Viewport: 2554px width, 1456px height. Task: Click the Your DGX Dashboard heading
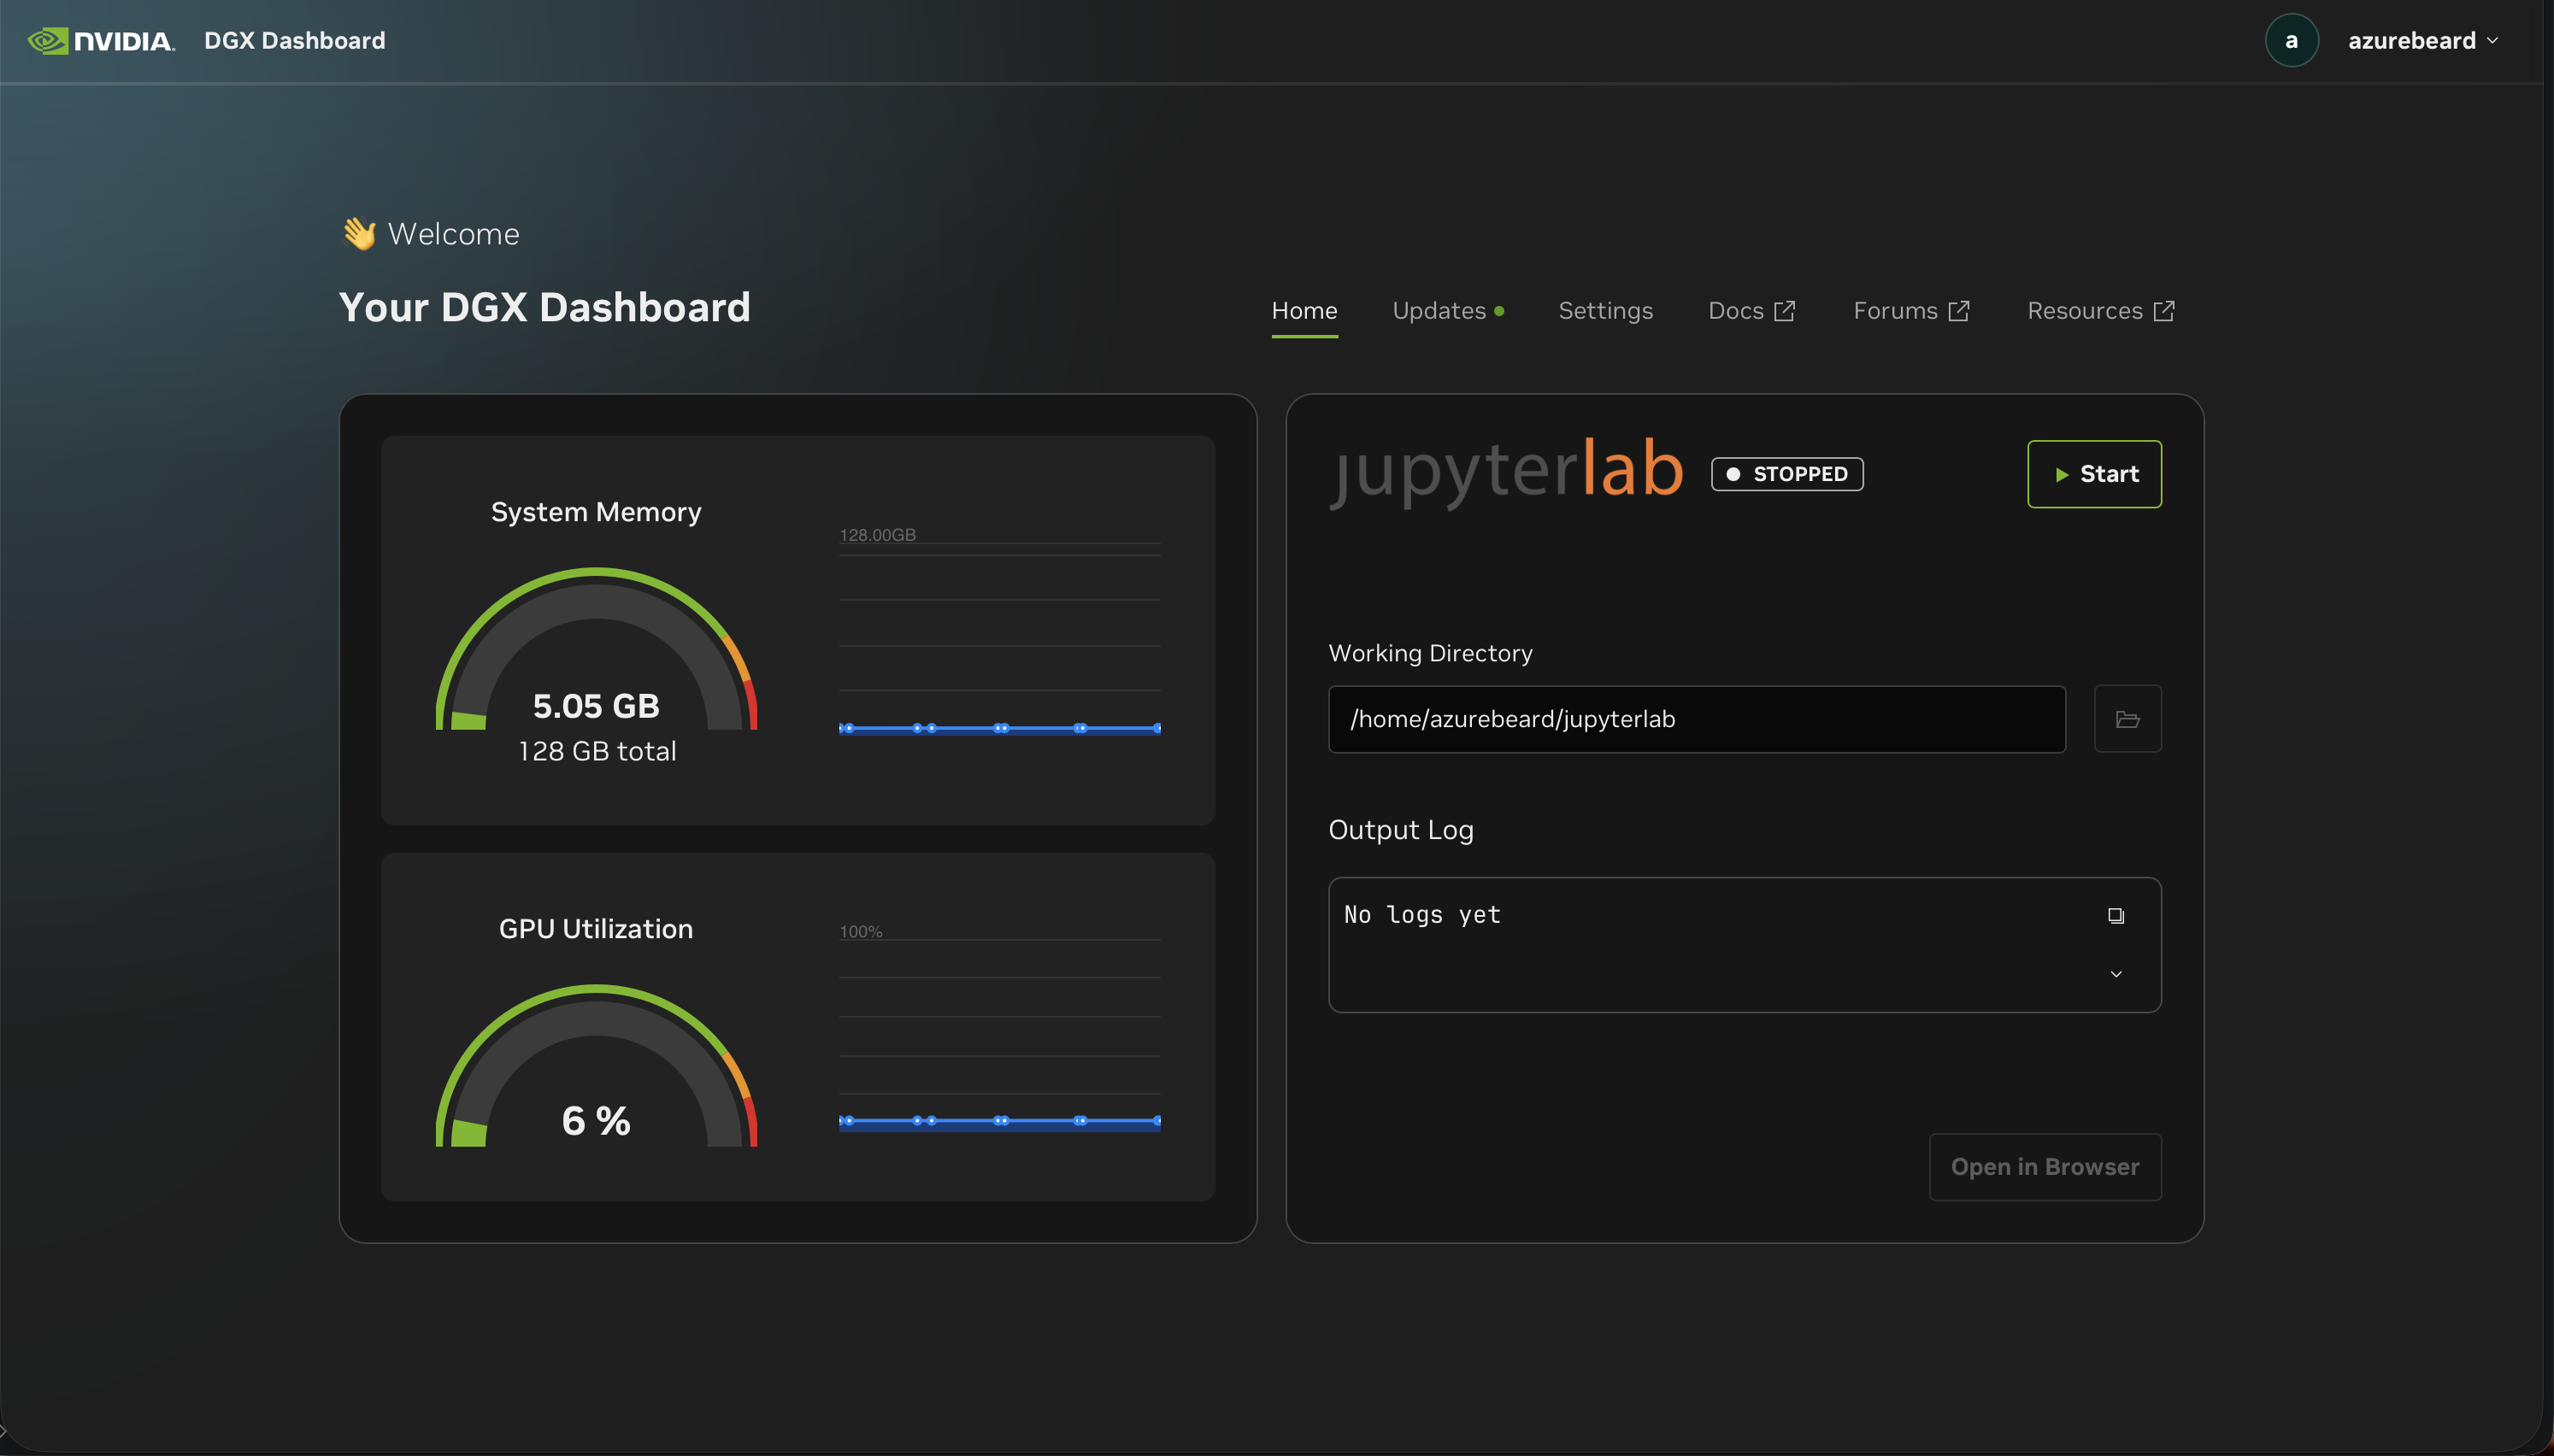(544, 307)
